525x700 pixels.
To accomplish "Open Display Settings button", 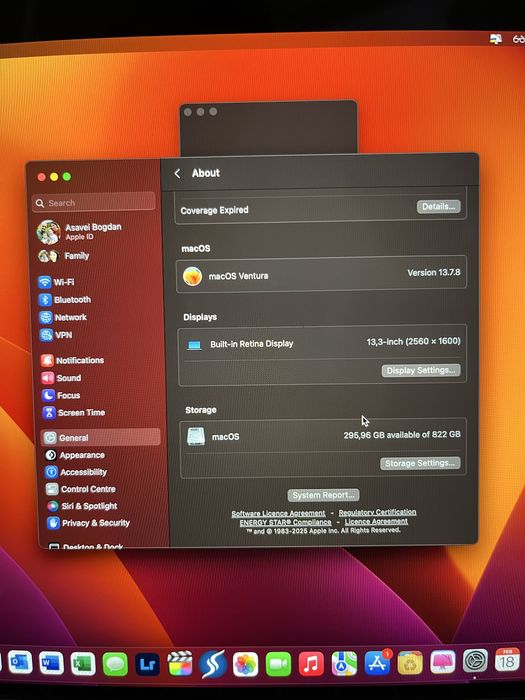I will pyautogui.click(x=421, y=371).
